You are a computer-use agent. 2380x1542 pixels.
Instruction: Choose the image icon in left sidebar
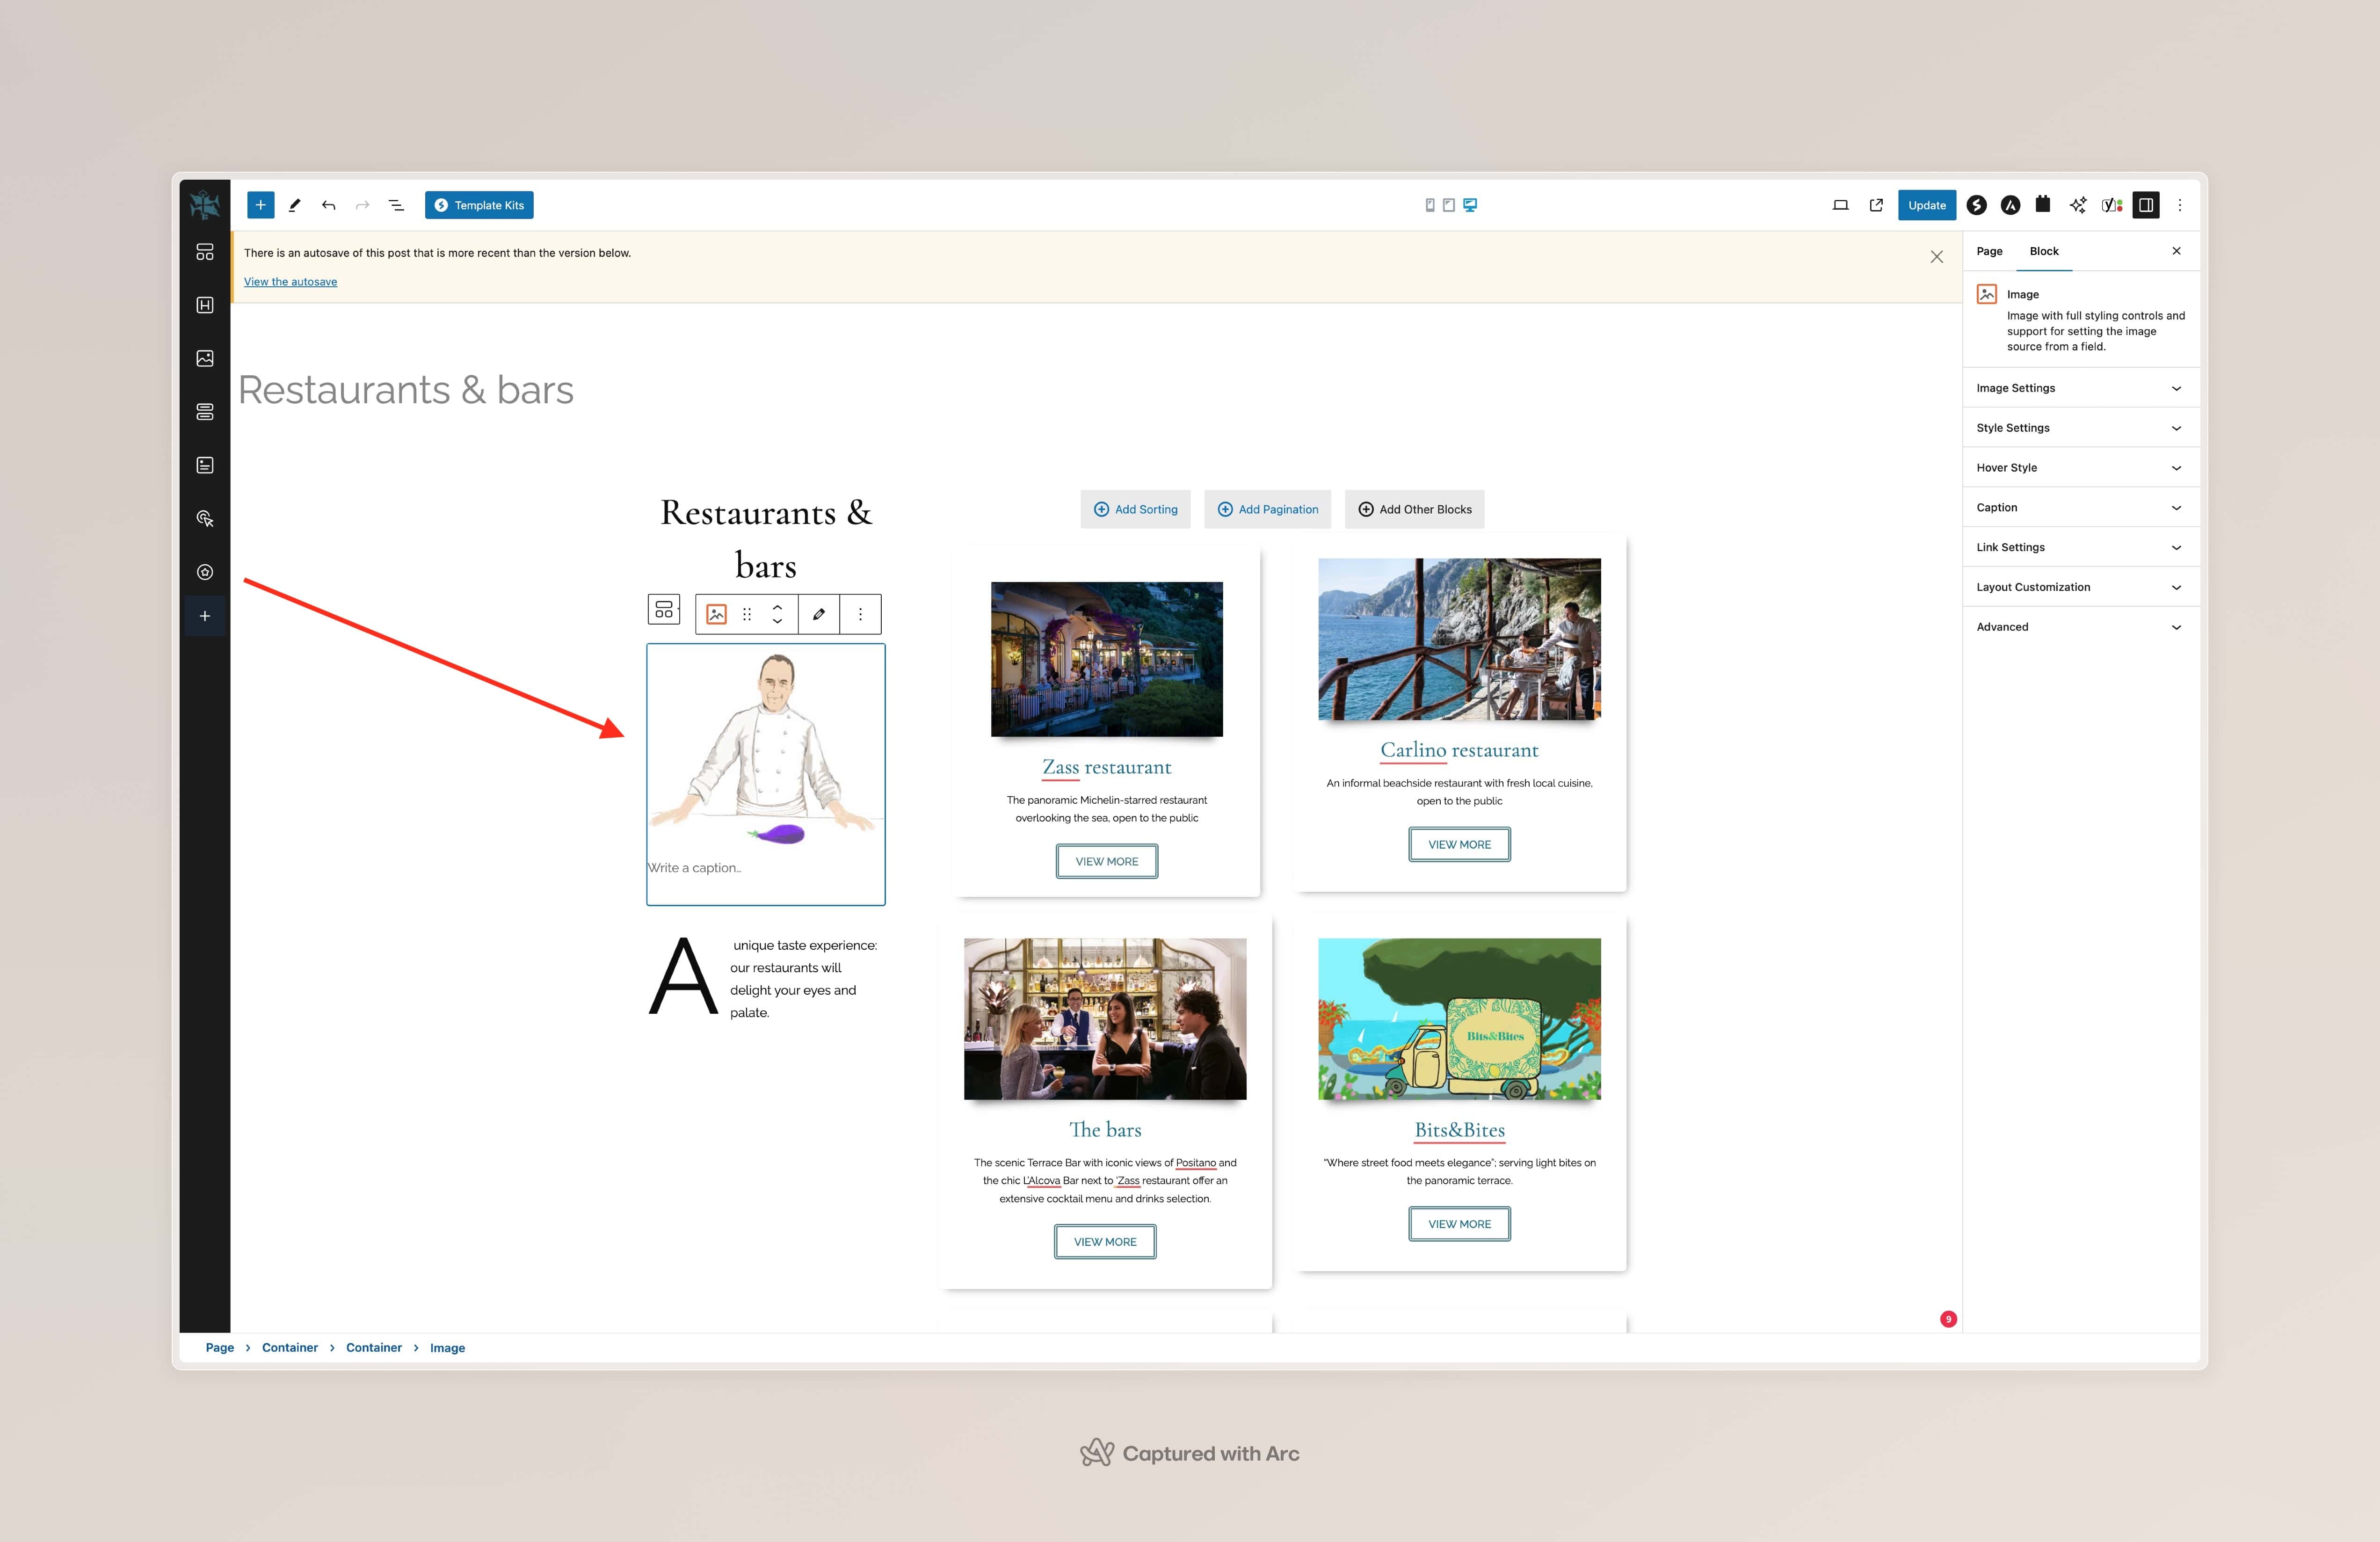pyautogui.click(x=205, y=358)
